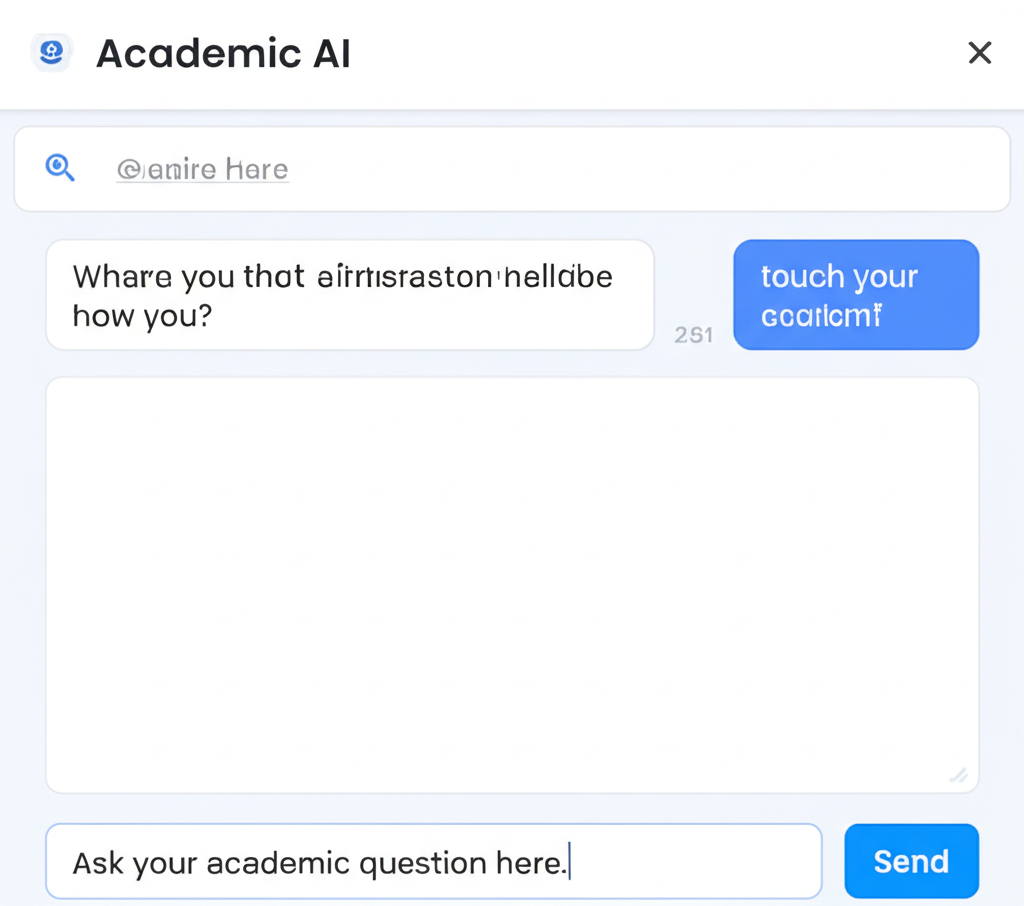1024x906 pixels.
Task: Select the Academic AI title text
Action: [x=222, y=53]
